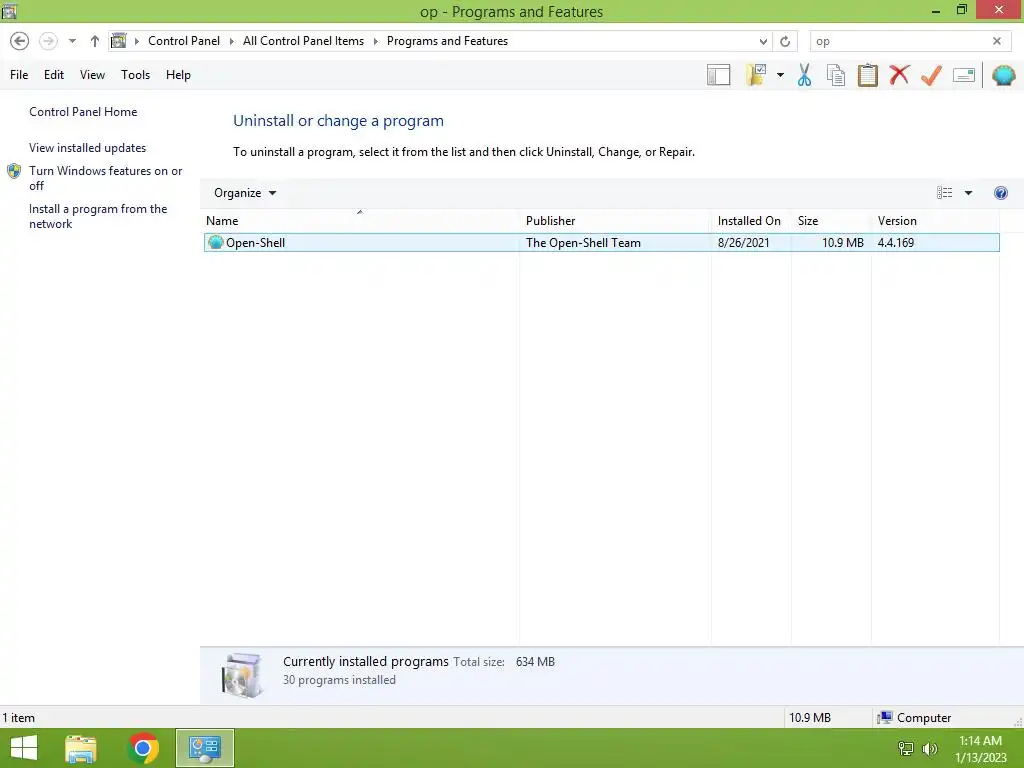Click 'The Open-Shell Team' publisher cell
The height and width of the screenshot is (768, 1024).
click(x=583, y=243)
